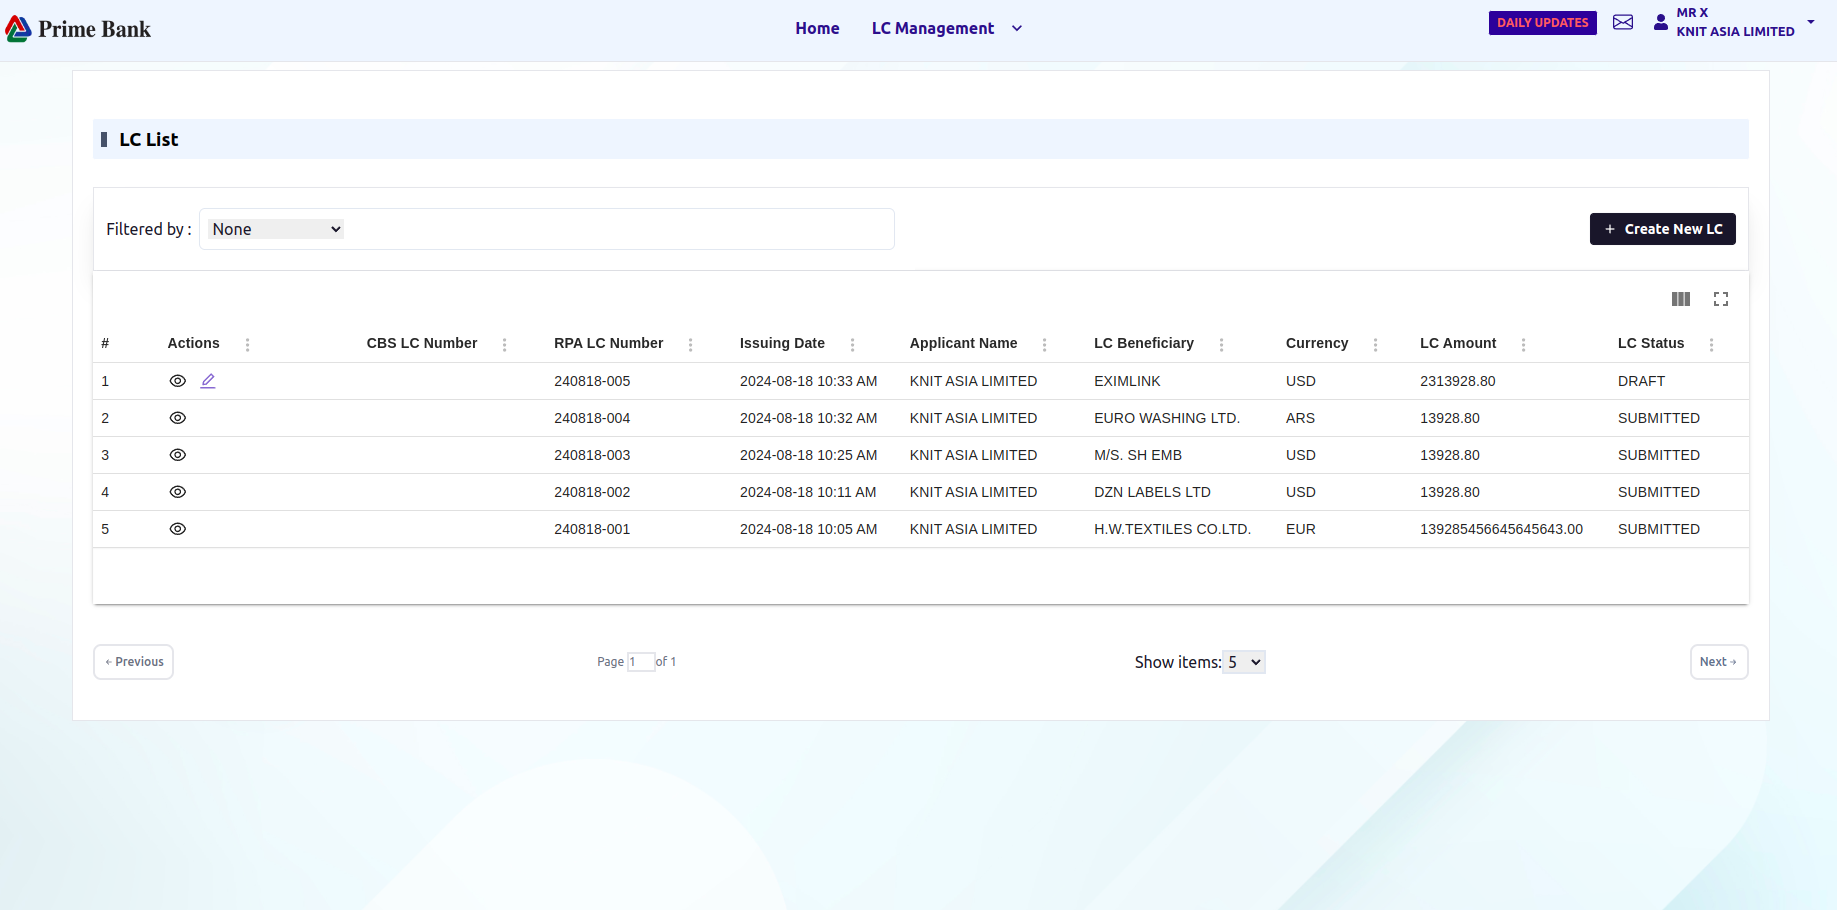The width and height of the screenshot is (1837, 910).
Task: Click amount 139285456645645643.00 cell
Action: point(1501,529)
